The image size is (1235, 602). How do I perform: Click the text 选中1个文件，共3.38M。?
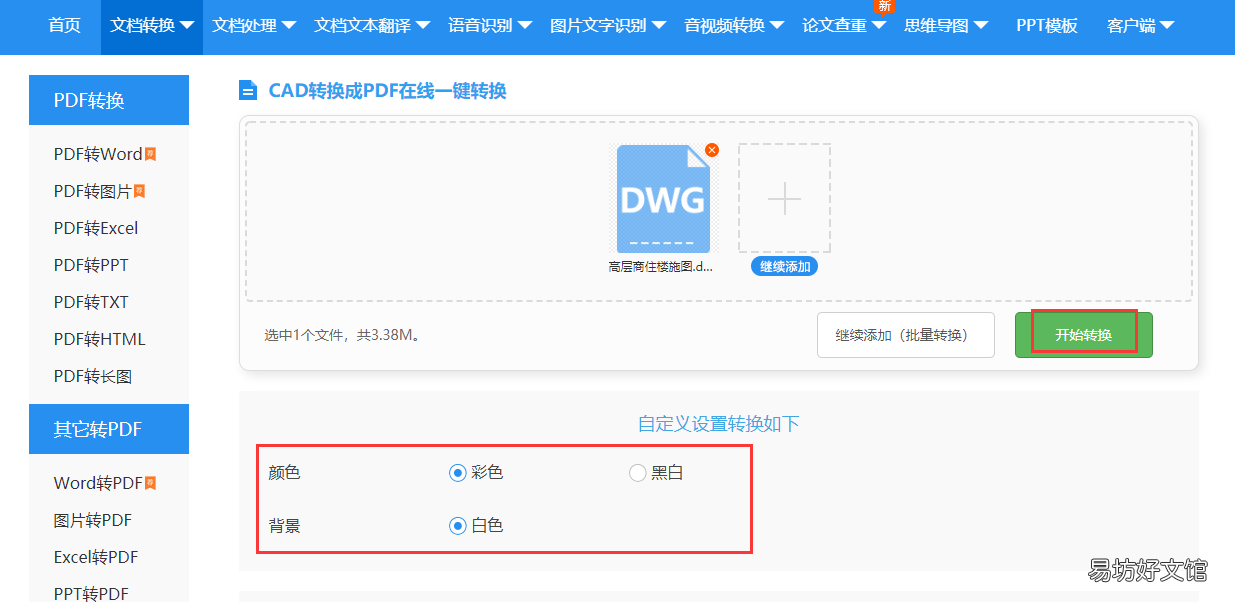click(x=345, y=335)
